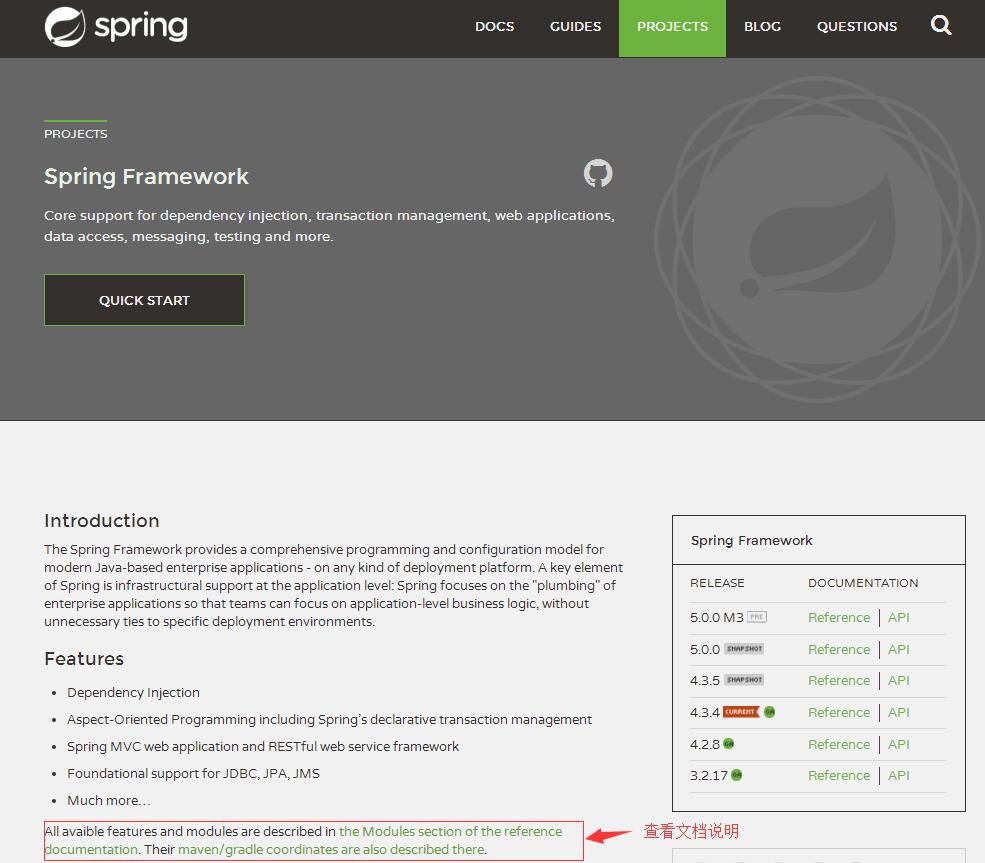Open Reference docs for 4.3.4

tap(839, 712)
